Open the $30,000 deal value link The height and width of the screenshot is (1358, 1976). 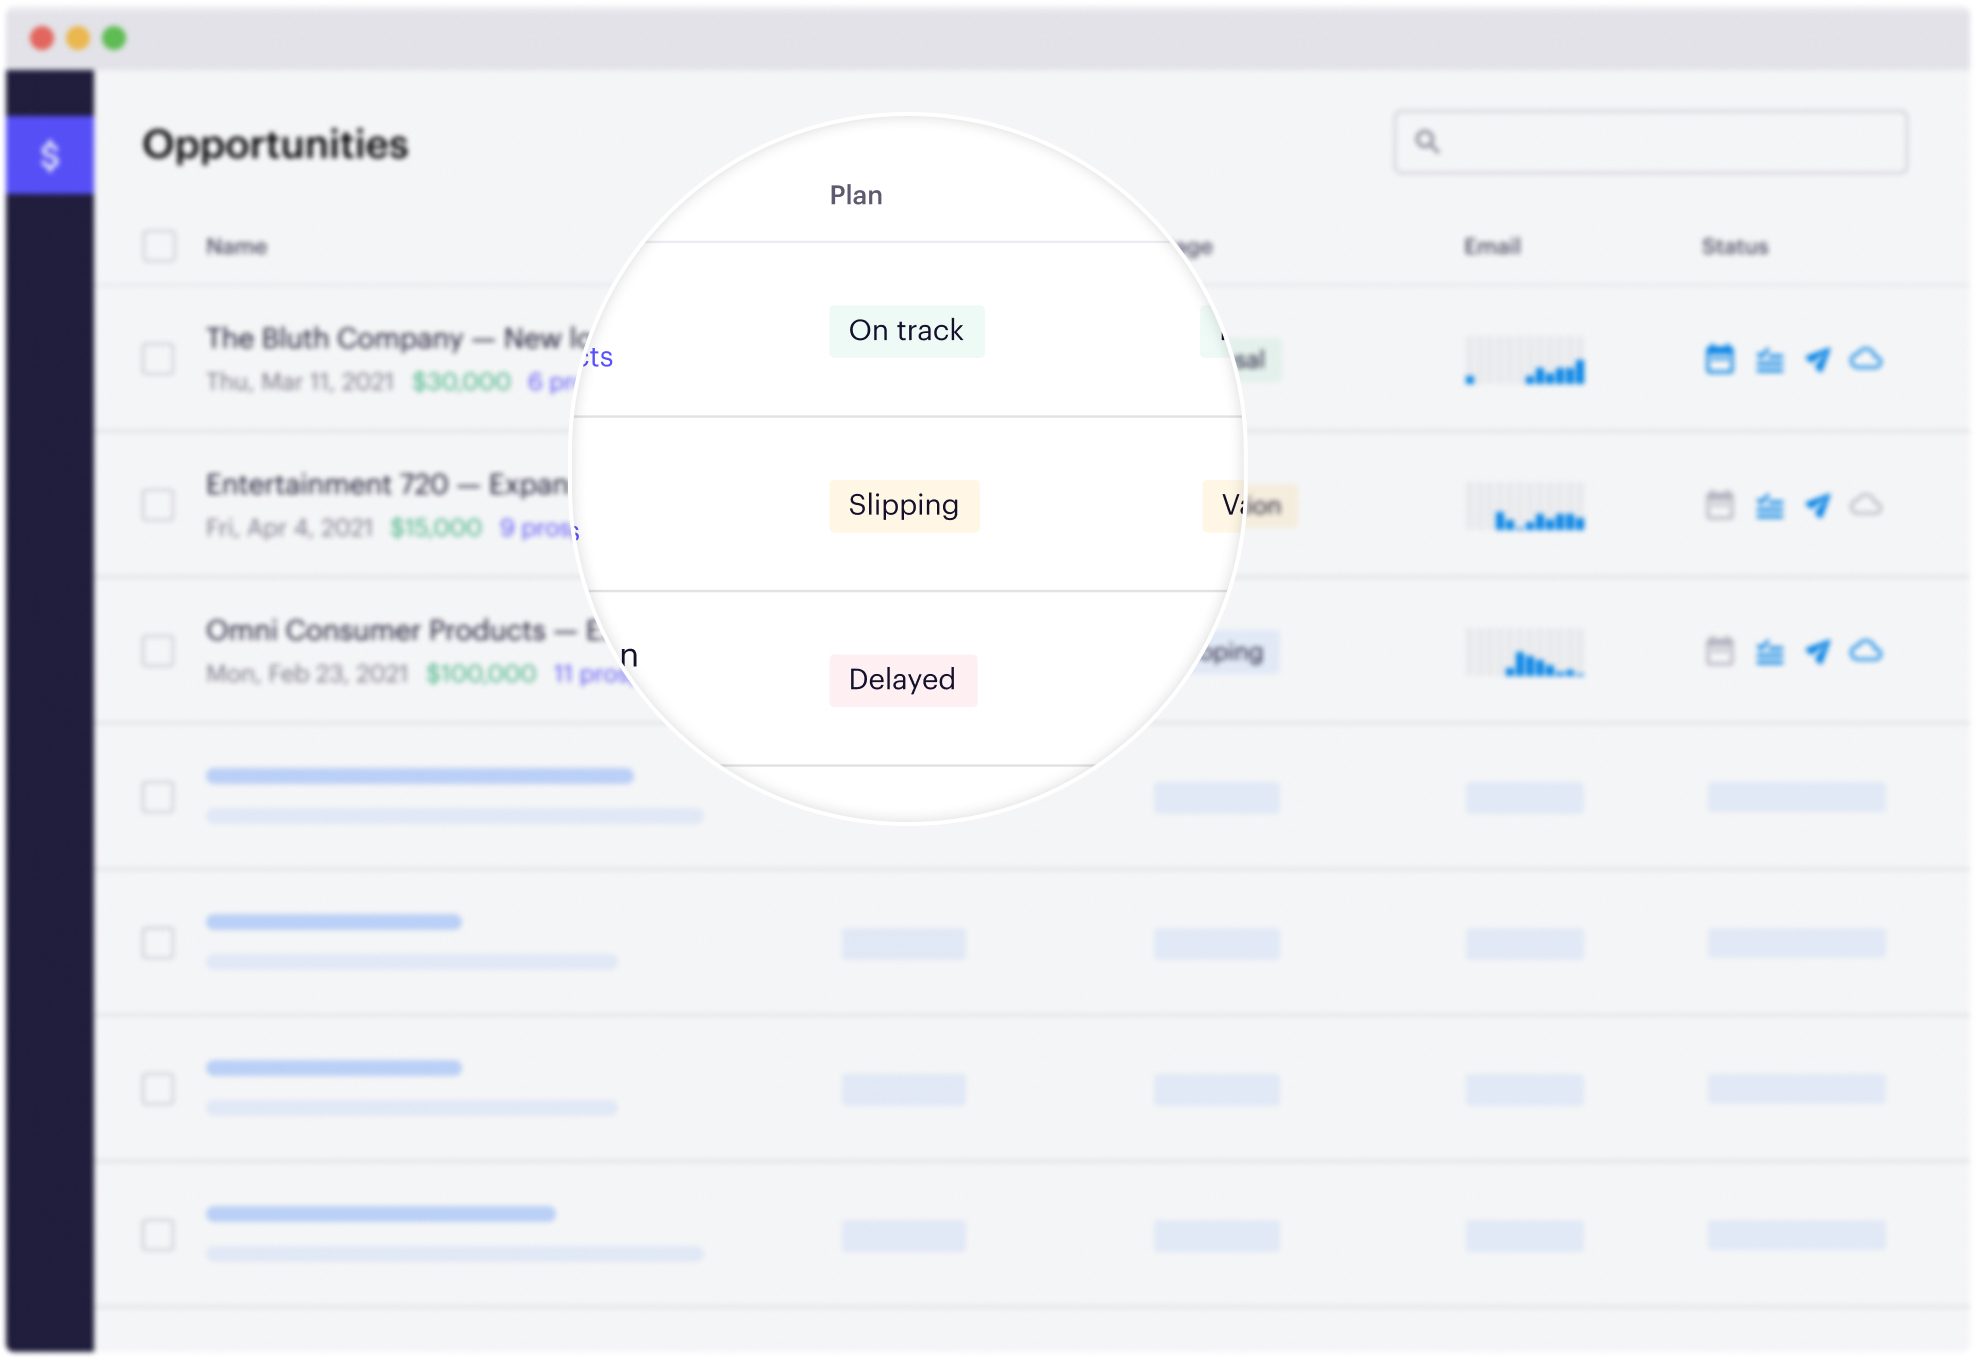(463, 381)
